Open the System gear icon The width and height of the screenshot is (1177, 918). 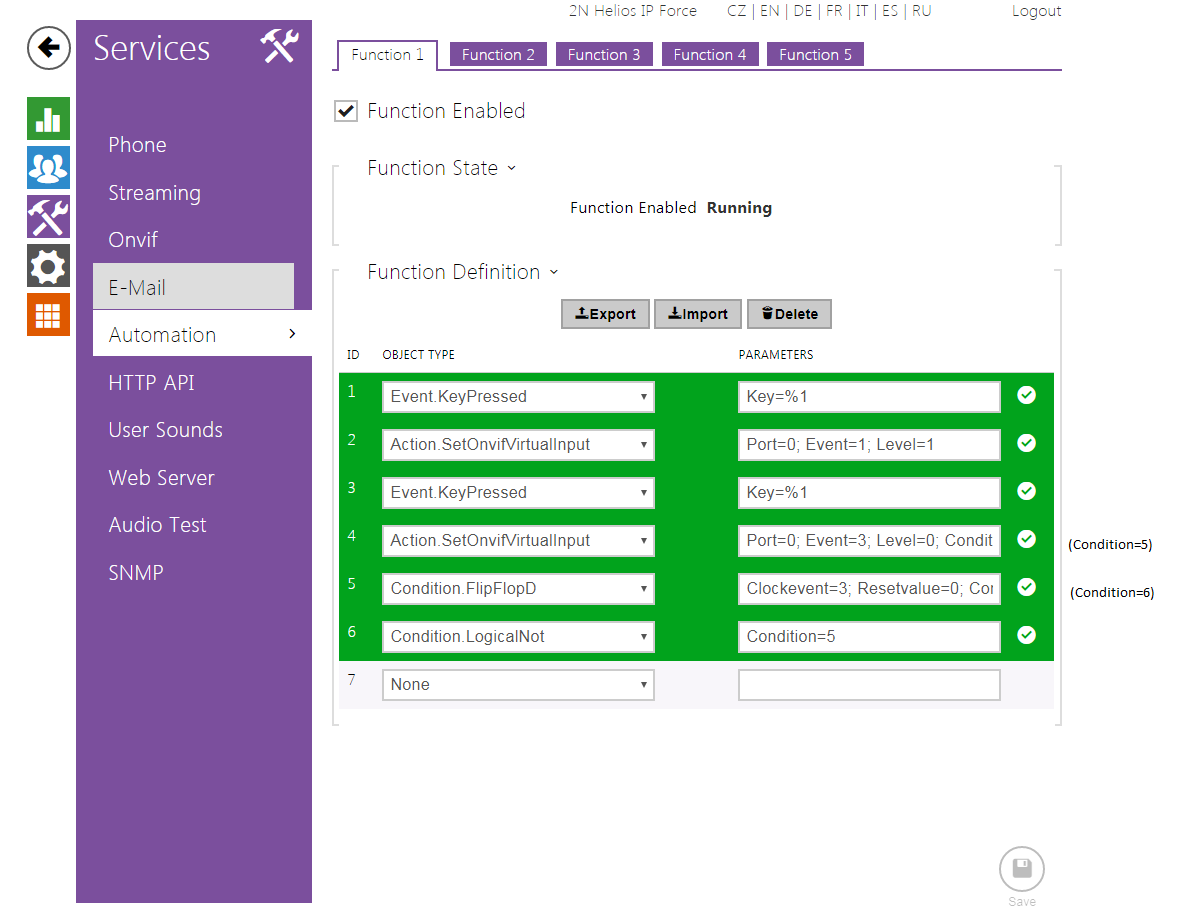48,266
